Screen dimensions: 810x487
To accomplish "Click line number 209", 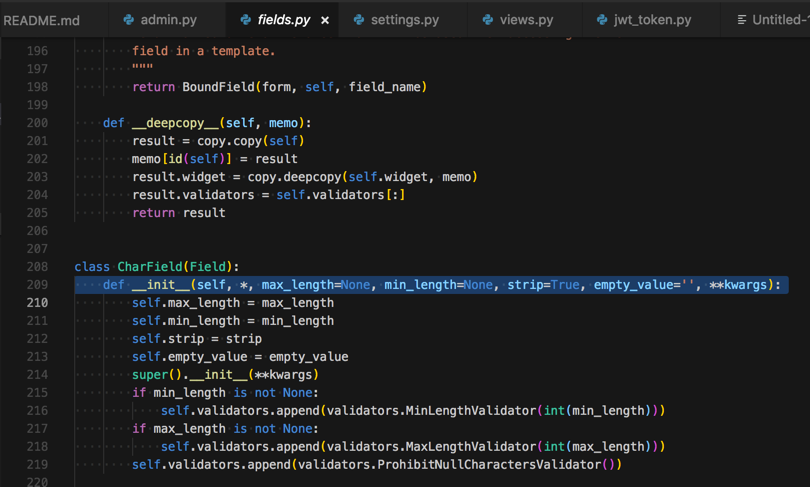I will [37, 285].
